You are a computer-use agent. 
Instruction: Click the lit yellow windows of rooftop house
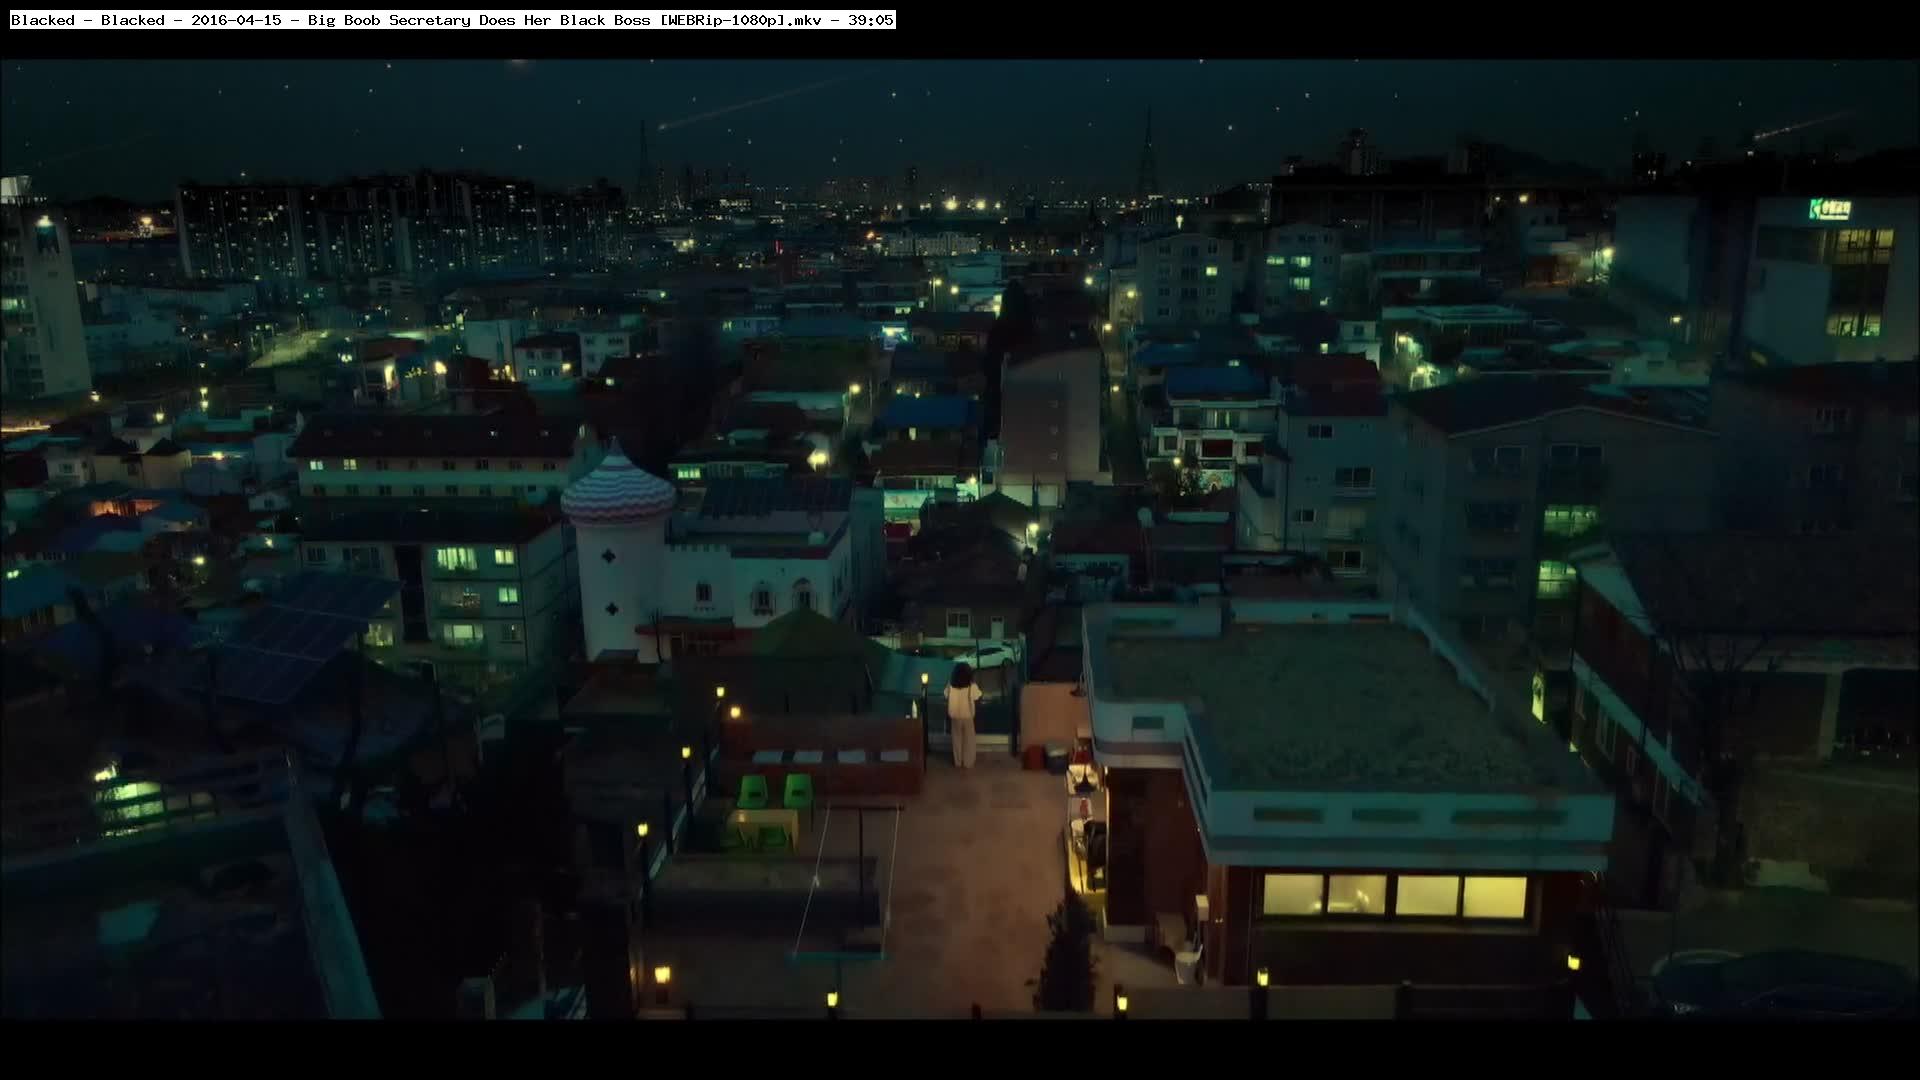pos(1394,895)
